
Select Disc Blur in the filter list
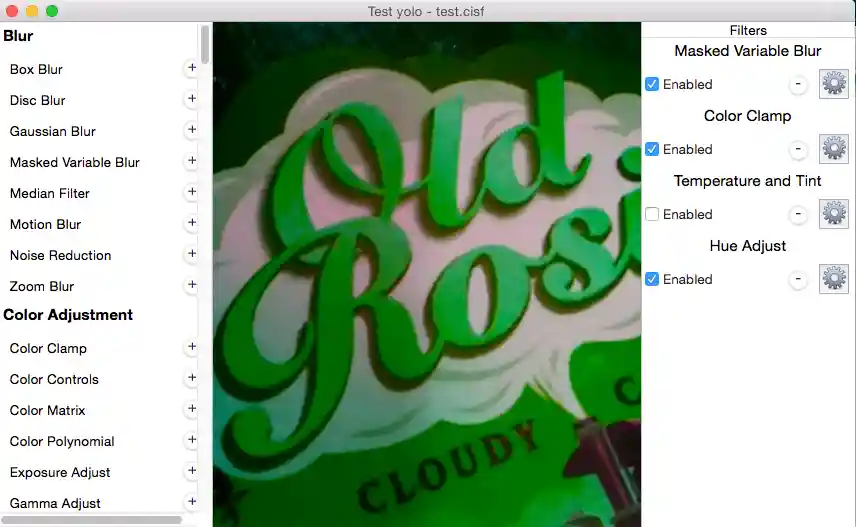(38, 100)
